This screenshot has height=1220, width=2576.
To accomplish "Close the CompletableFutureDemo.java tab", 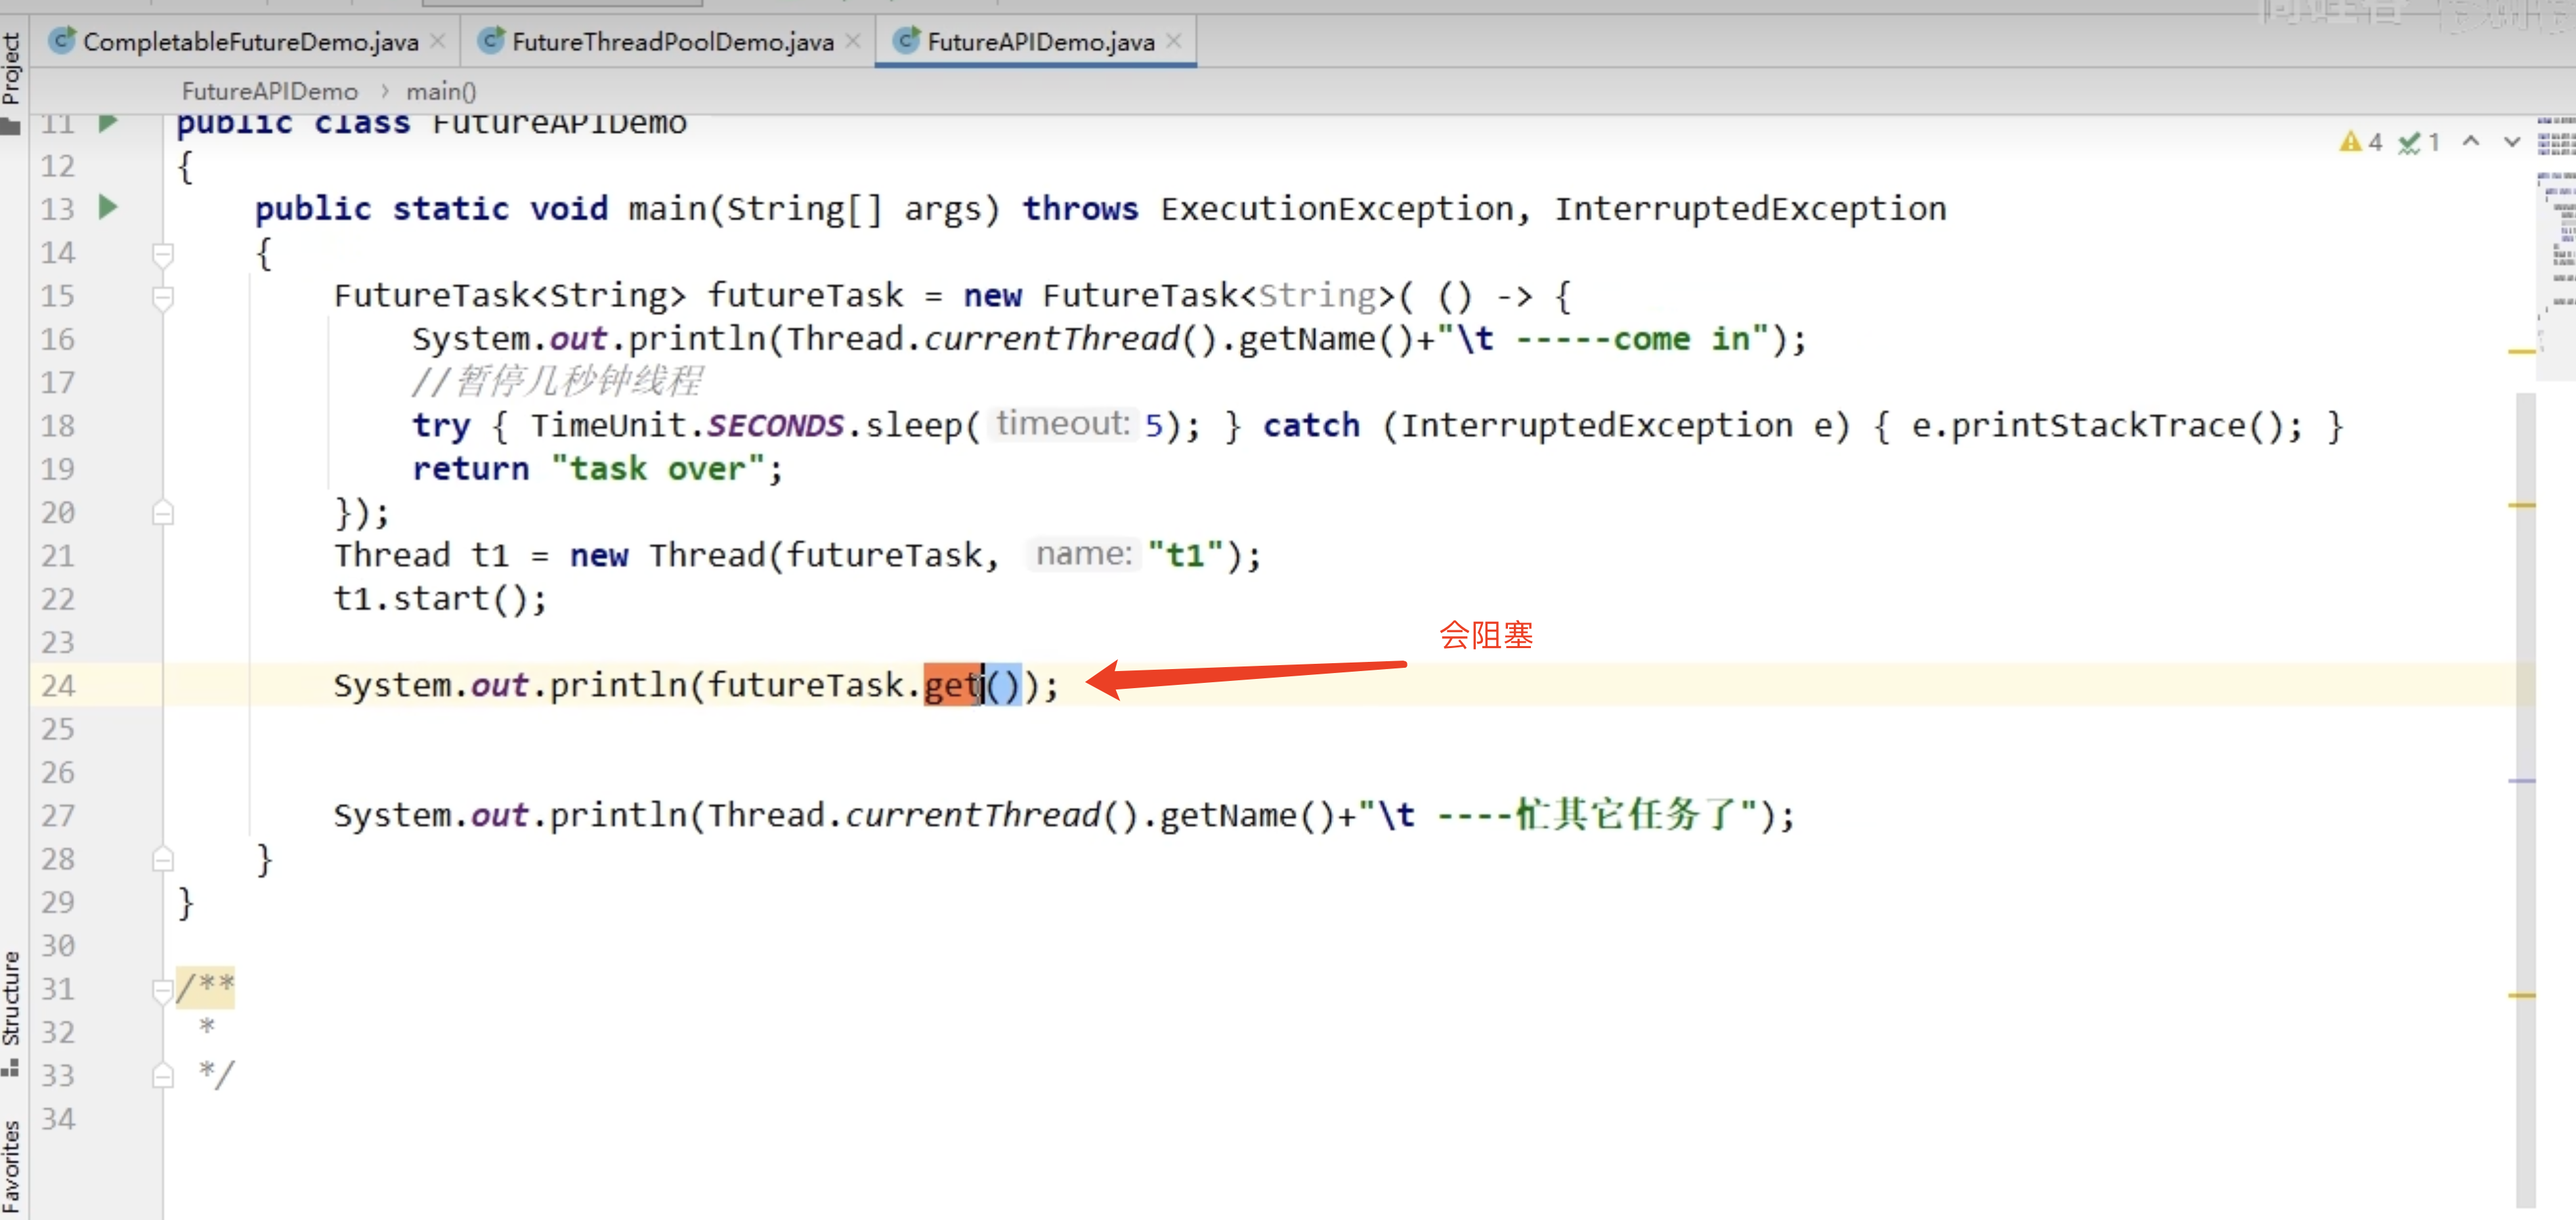I will point(438,41).
